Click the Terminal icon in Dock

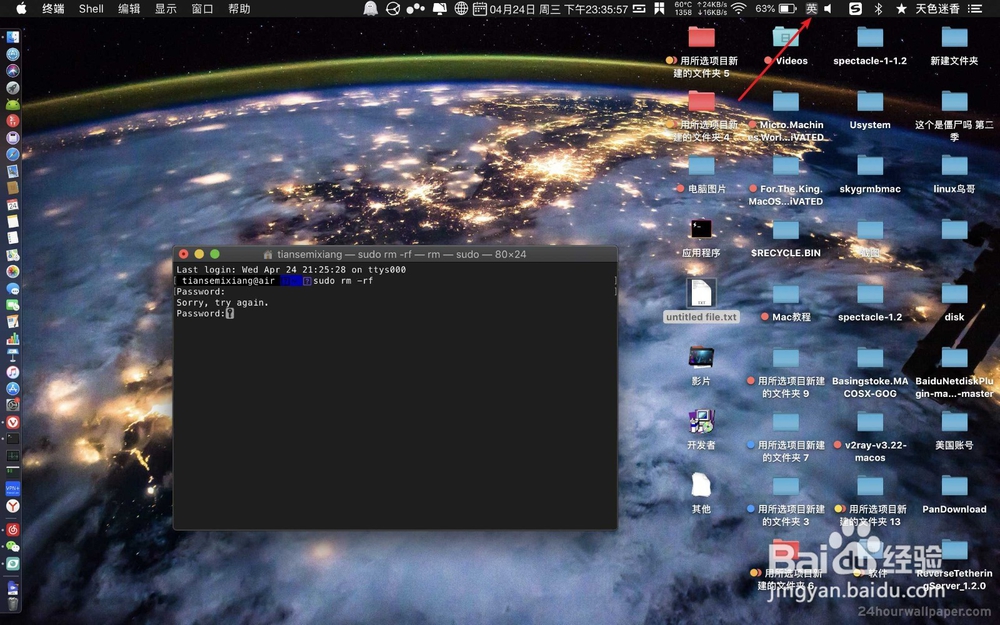coord(13,439)
